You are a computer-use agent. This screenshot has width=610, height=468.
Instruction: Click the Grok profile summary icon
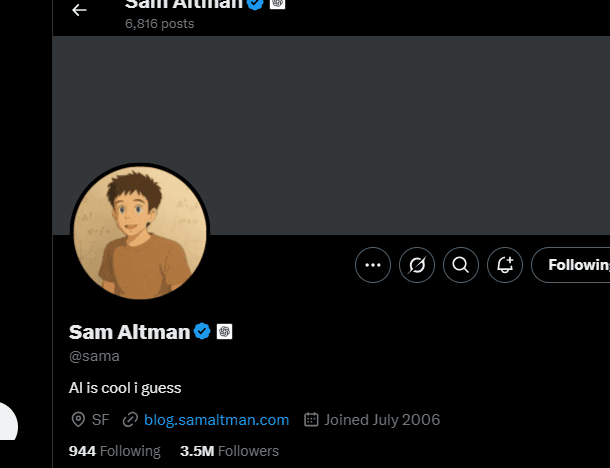(x=417, y=265)
